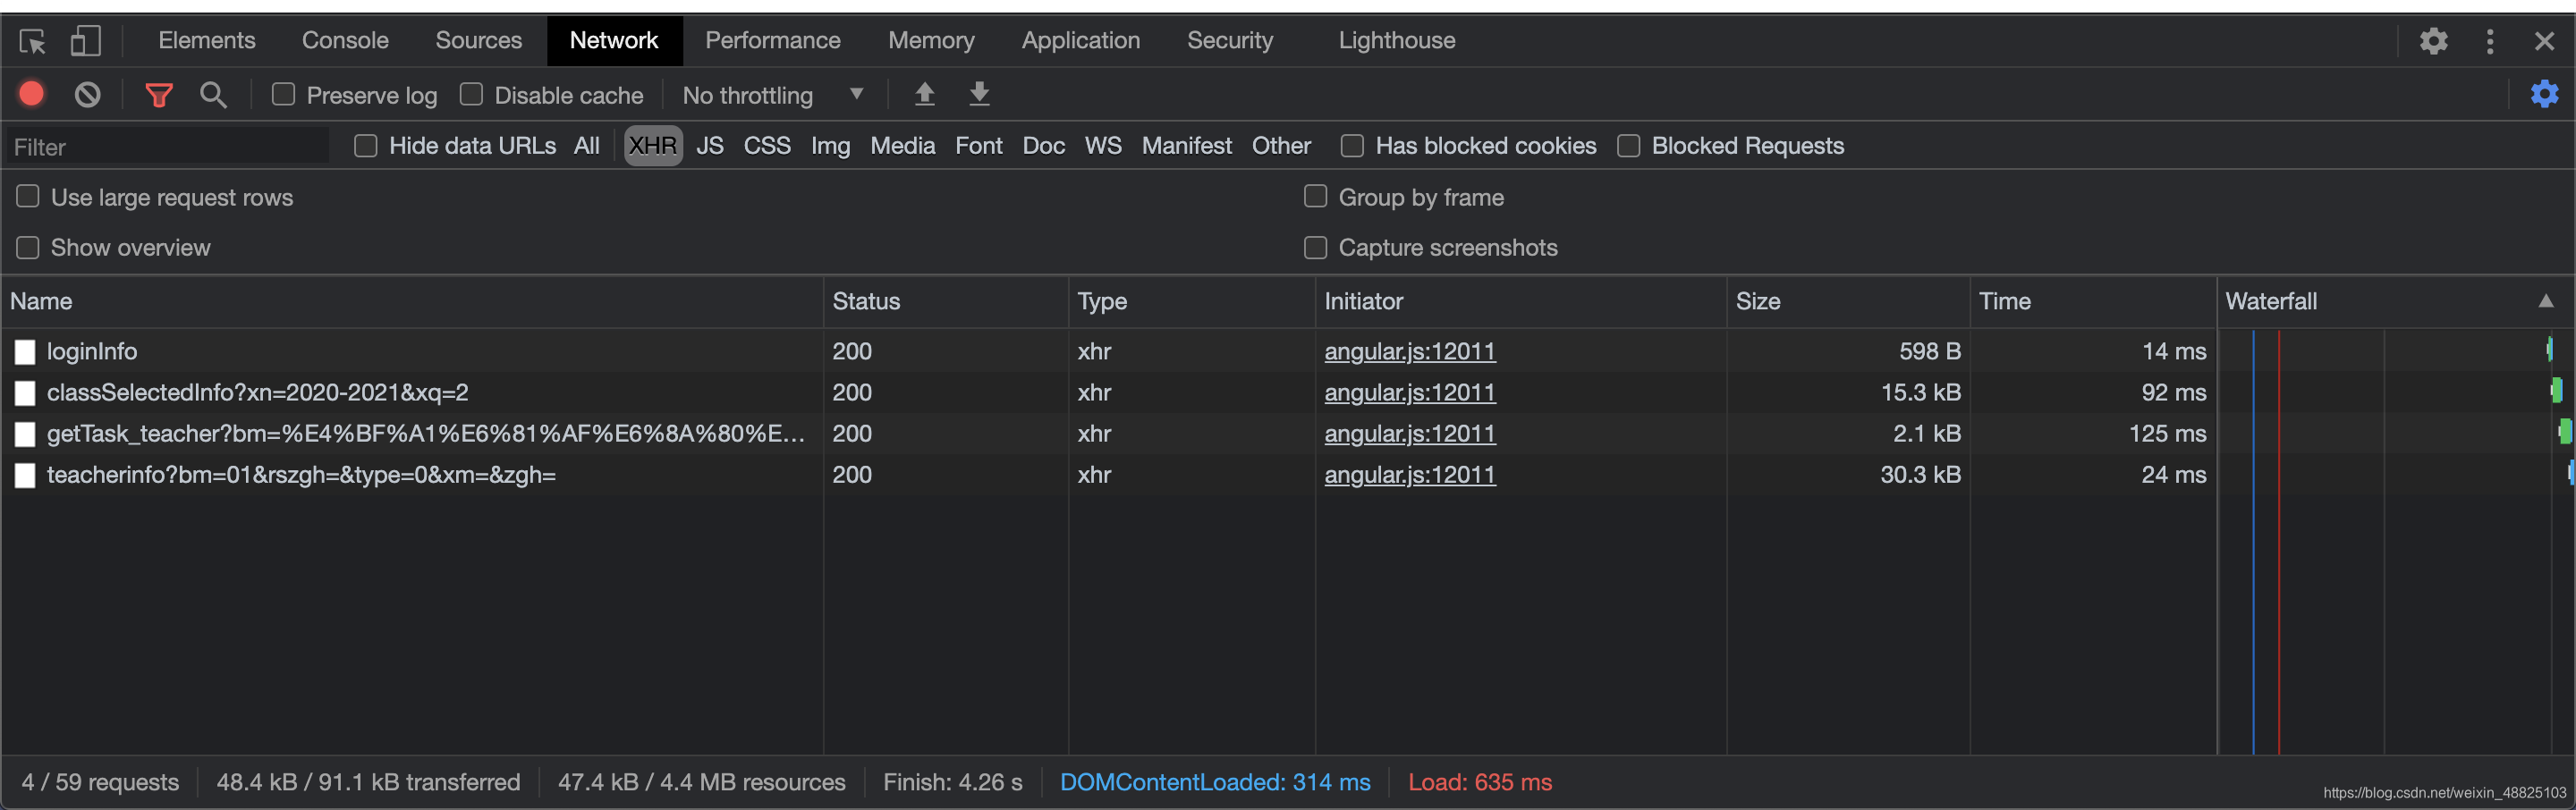2576x810 pixels.
Task: Activate the inspect element picker icon
Action: click(x=32, y=41)
